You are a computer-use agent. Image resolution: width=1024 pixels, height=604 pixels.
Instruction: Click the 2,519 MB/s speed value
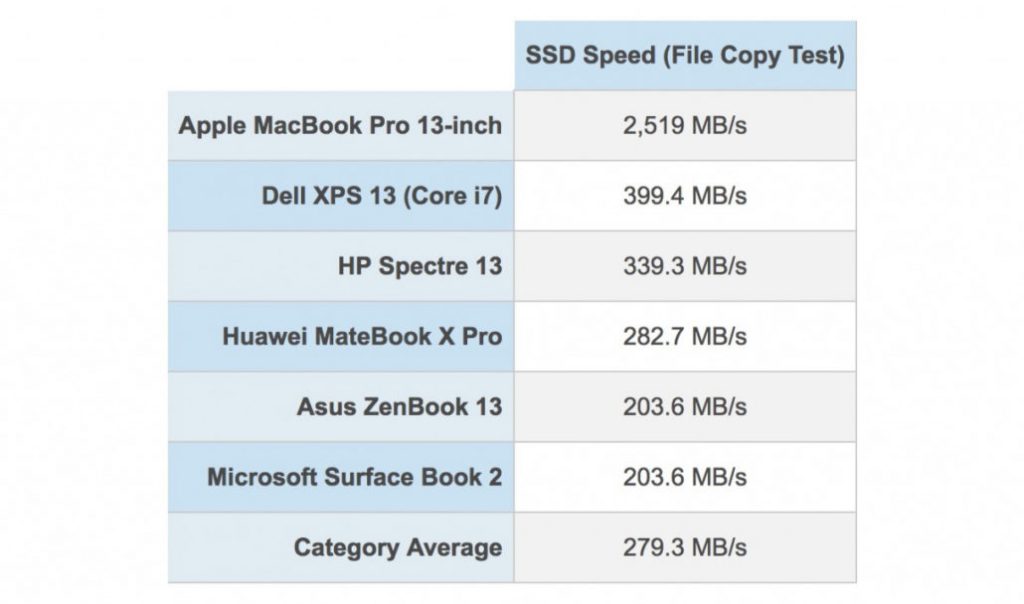click(684, 125)
